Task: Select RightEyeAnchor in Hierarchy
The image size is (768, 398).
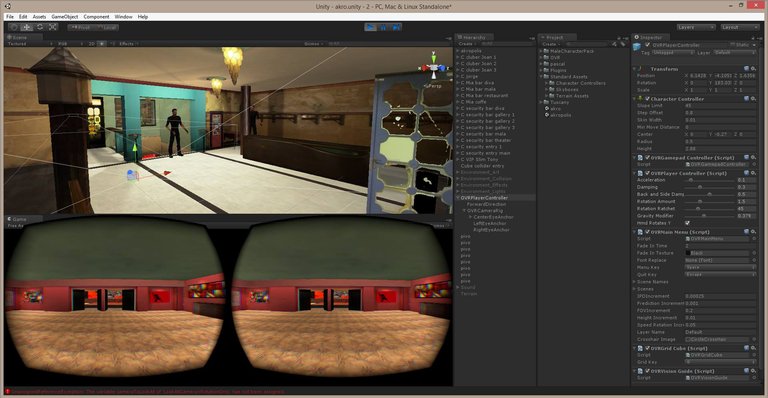Action: 491,230
